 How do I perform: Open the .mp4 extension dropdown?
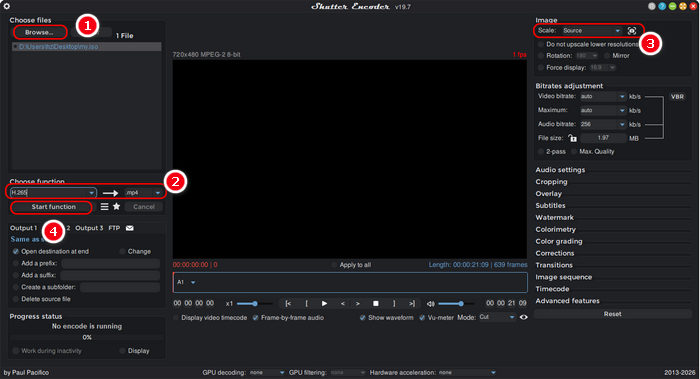[143, 192]
